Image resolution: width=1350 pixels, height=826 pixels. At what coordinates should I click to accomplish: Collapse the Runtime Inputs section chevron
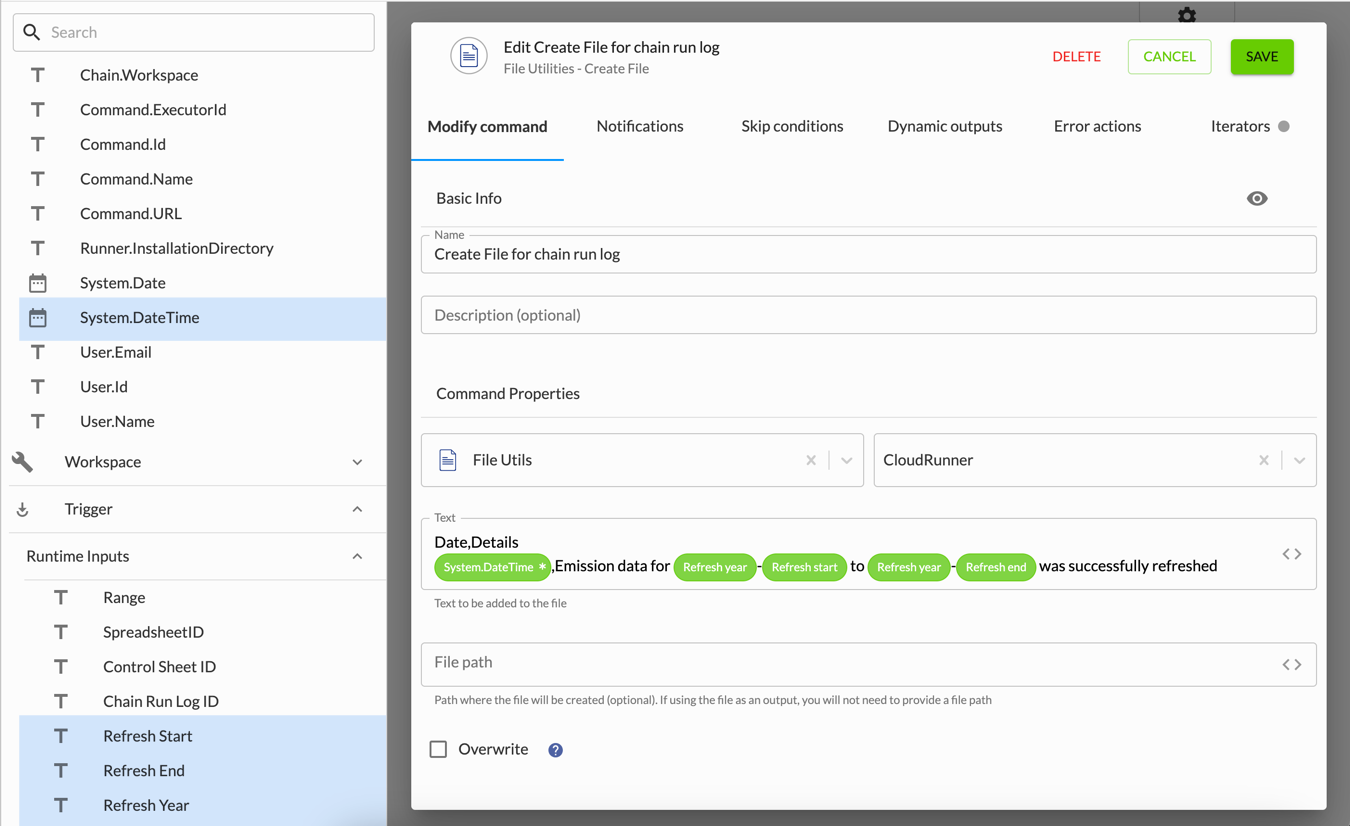point(357,556)
